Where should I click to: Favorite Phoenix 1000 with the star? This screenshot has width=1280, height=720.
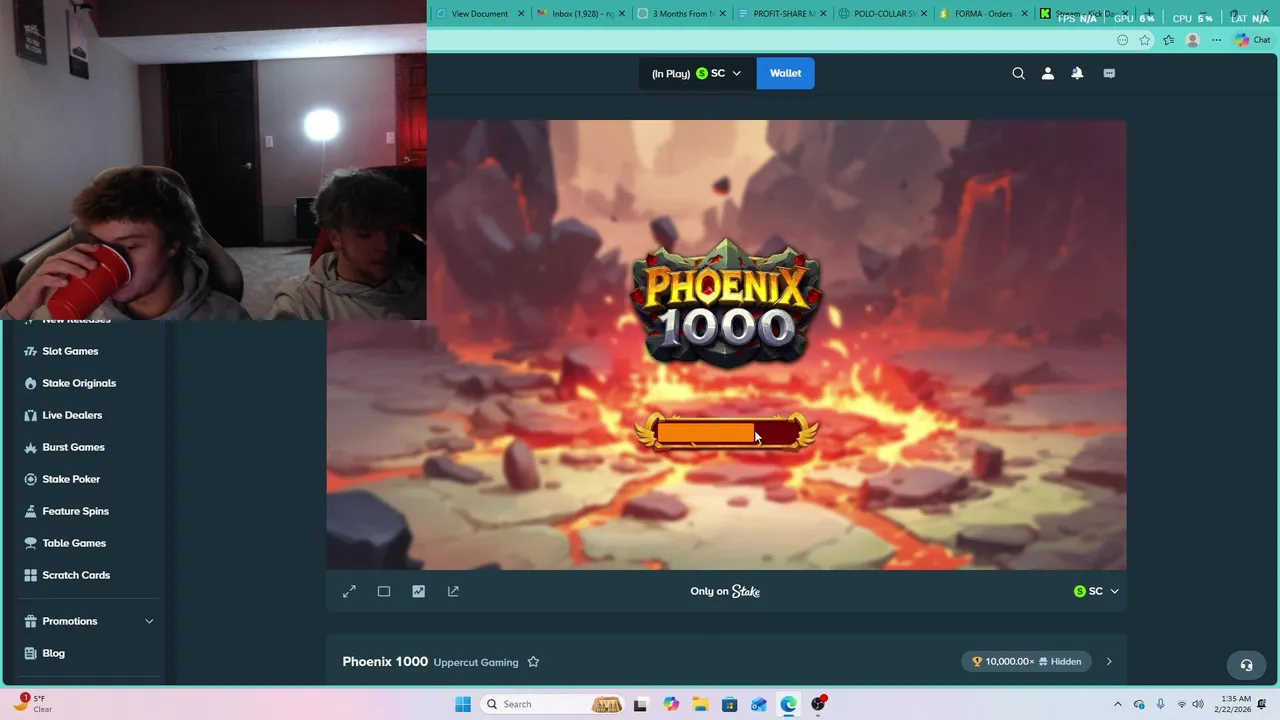pyautogui.click(x=533, y=662)
